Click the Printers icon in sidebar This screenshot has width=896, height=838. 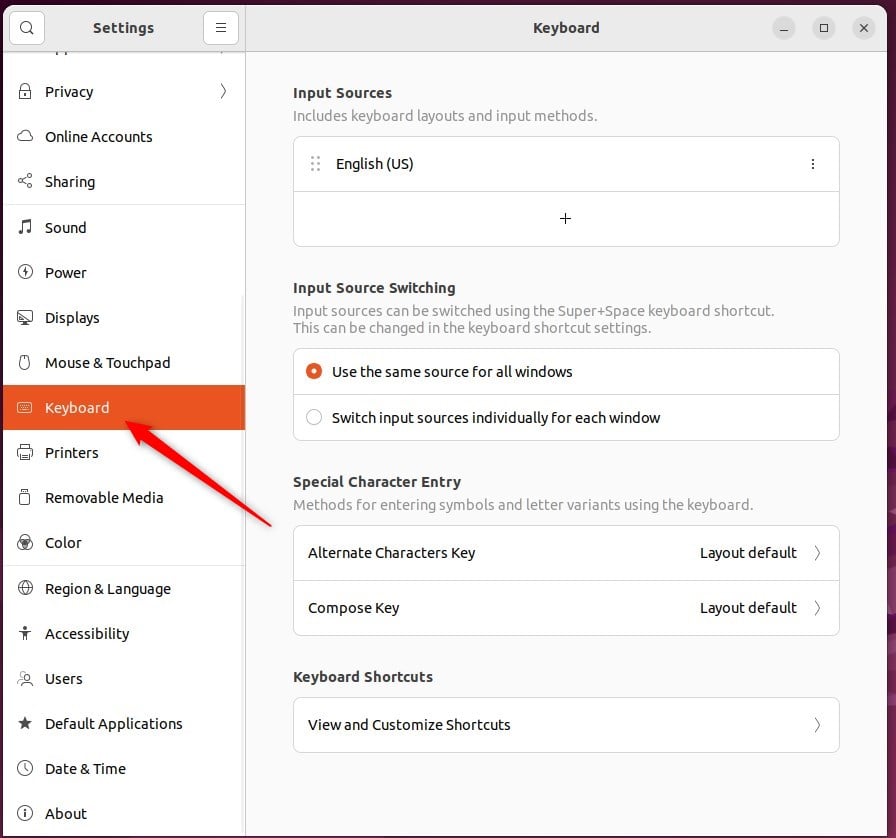tap(25, 452)
